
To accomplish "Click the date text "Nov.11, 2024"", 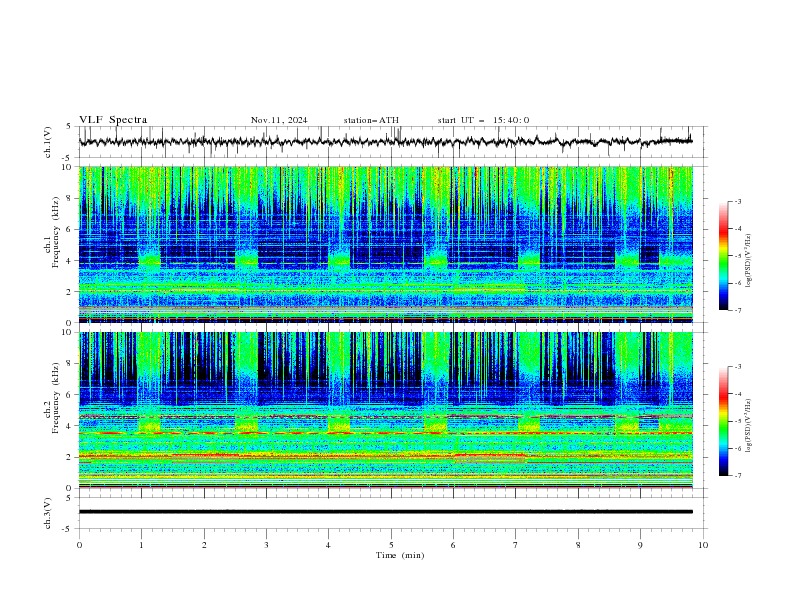I will pyautogui.click(x=279, y=120).
